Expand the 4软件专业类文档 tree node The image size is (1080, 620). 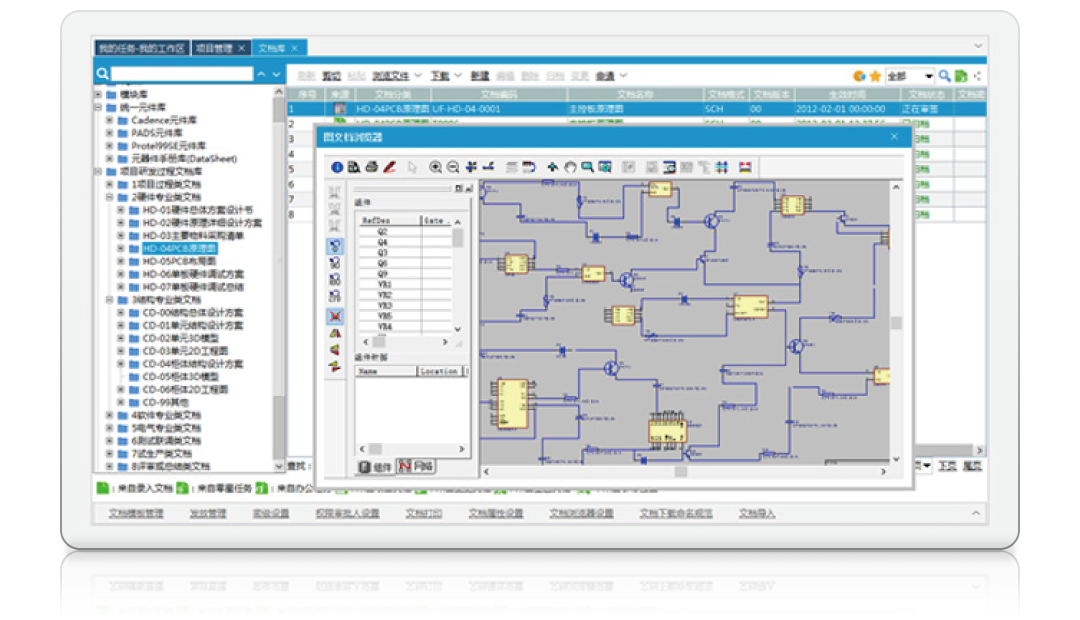(x=110, y=415)
